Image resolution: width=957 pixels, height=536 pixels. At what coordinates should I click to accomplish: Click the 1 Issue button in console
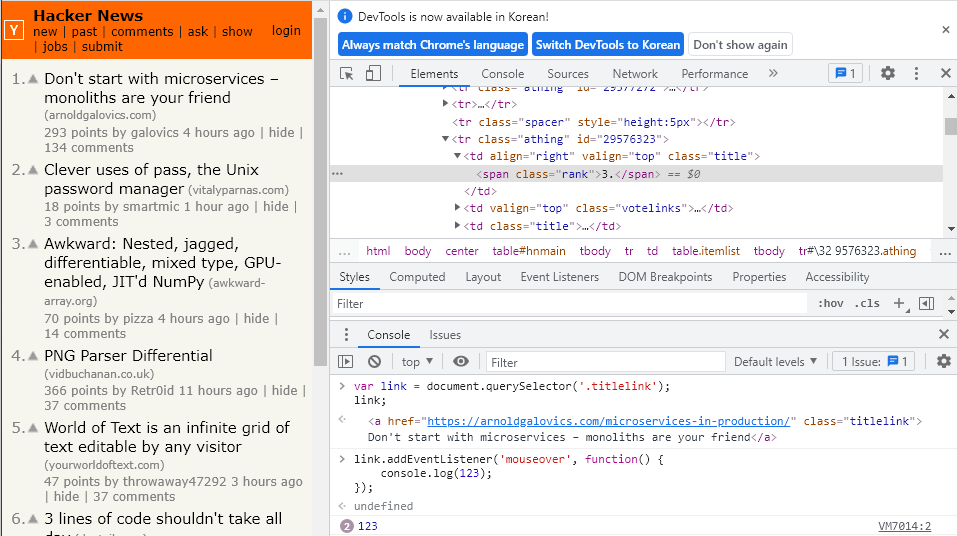click(875, 361)
